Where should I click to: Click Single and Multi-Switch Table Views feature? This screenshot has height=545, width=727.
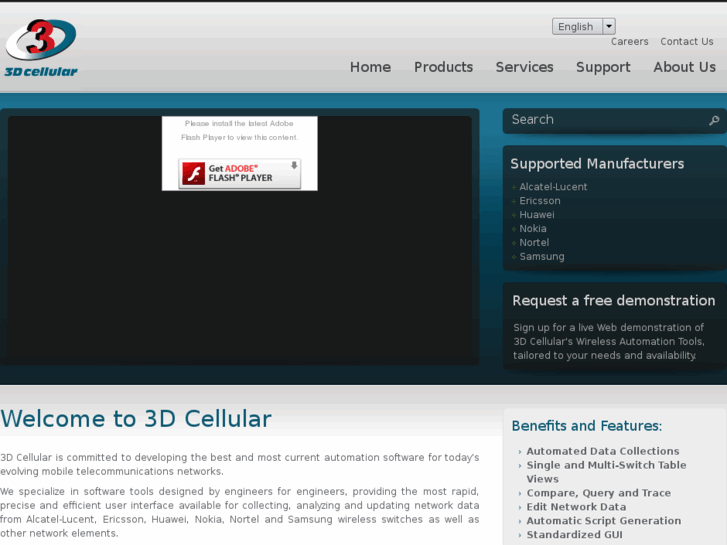pos(606,472)
